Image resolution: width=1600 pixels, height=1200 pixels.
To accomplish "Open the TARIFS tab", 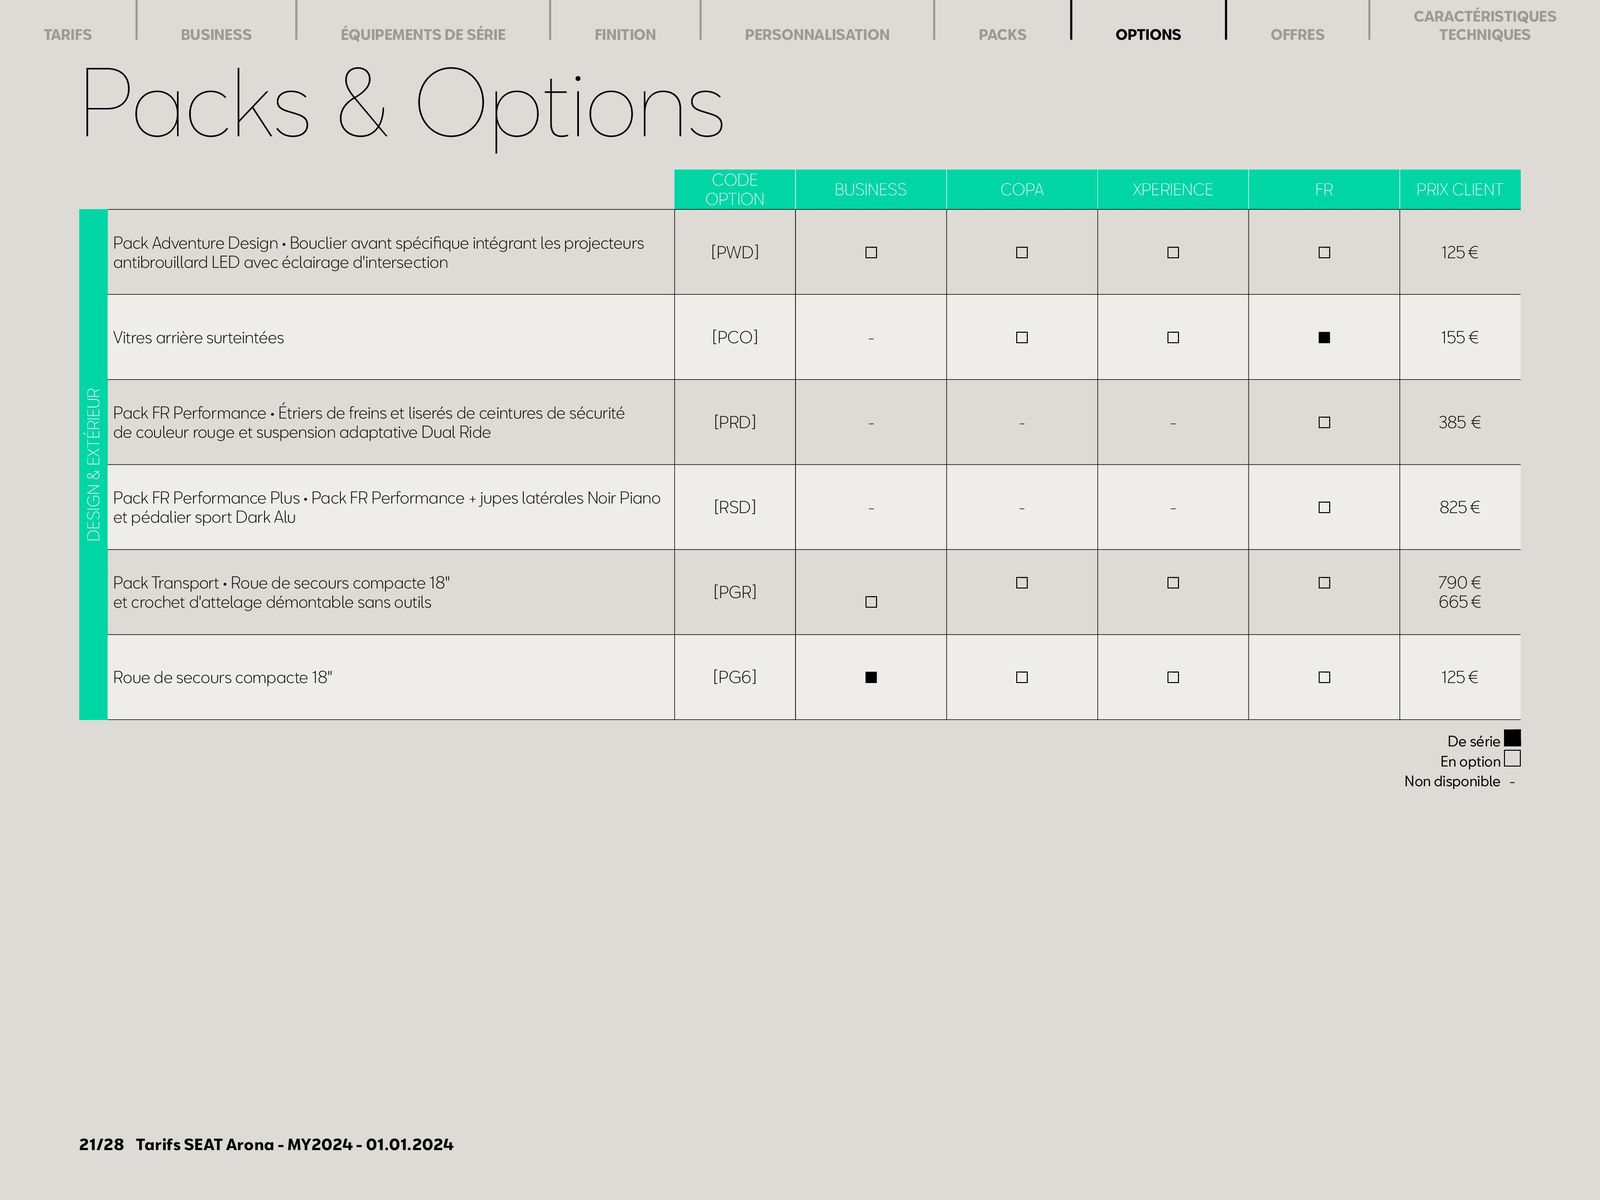I will click(68, 35).
